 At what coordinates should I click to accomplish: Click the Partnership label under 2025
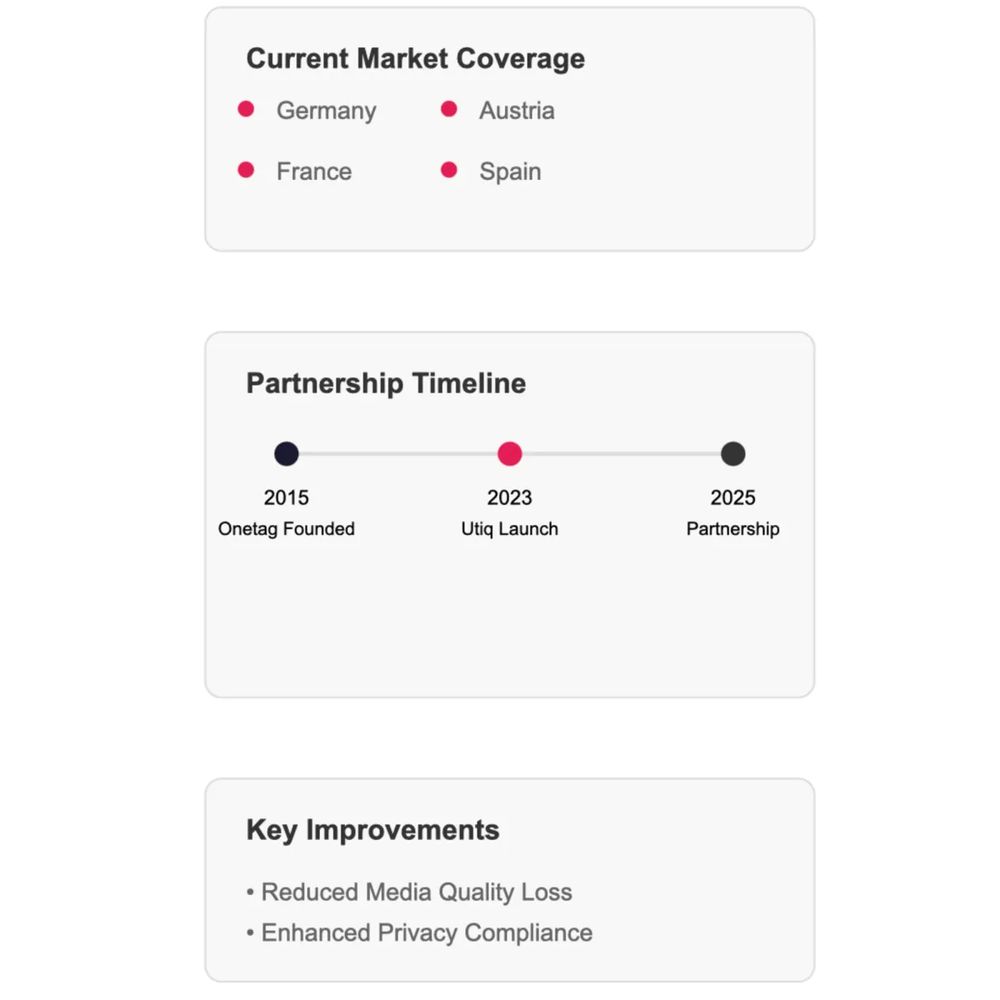pyautogui.click(x=733, y=529)
